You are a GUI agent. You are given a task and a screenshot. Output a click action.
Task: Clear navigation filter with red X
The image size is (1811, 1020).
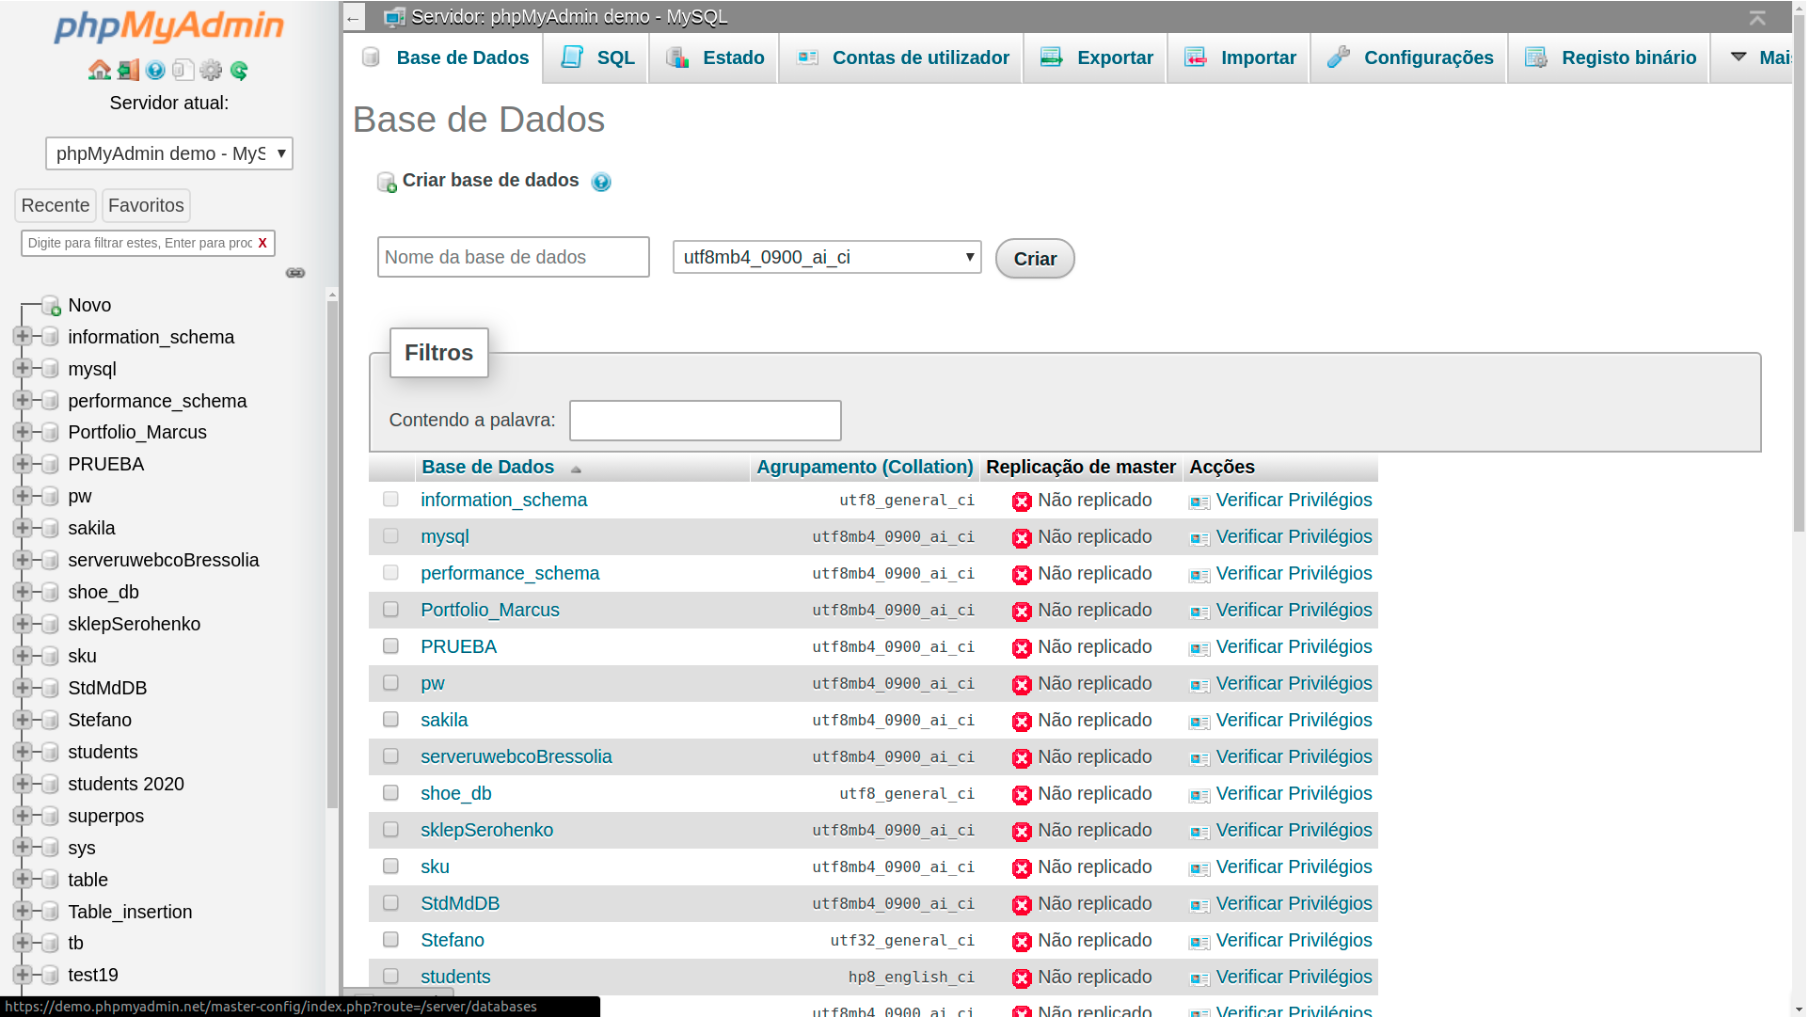click(x=263, y=243)
